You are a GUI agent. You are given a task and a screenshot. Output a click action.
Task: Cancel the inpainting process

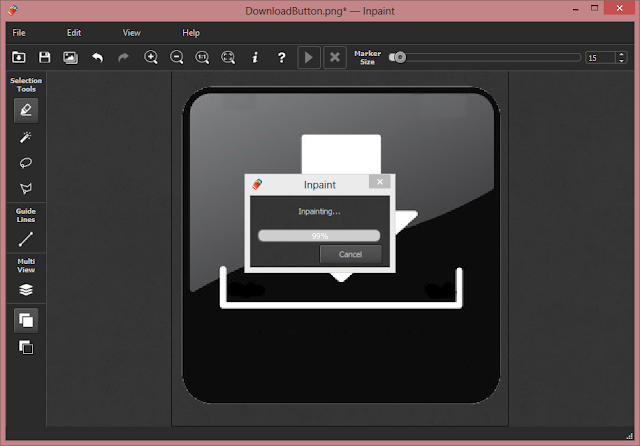coord(351,254)
